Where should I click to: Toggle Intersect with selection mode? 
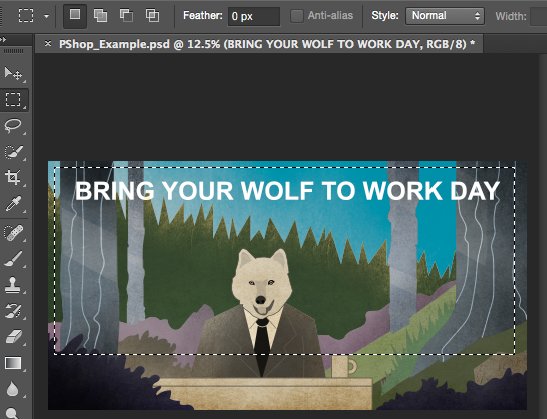tap(152, 15)
